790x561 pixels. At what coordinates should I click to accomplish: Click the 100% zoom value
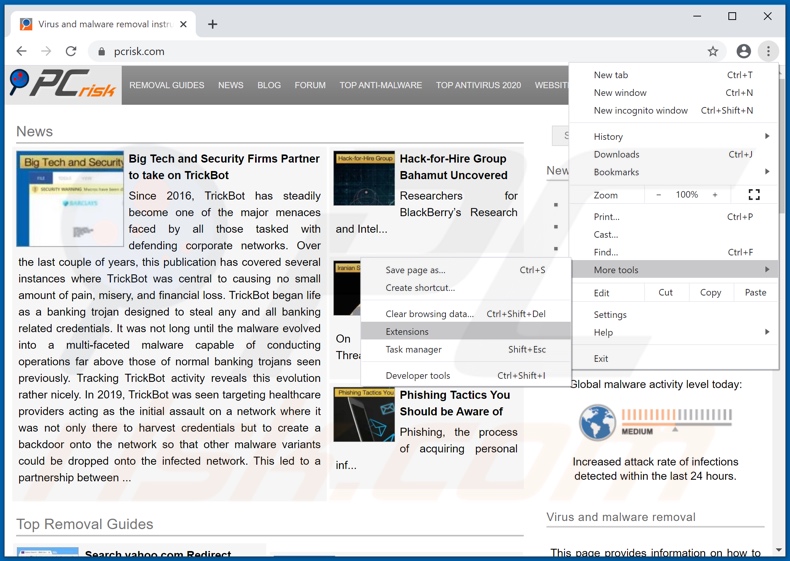pyautogui.click(x=687, y=195)
